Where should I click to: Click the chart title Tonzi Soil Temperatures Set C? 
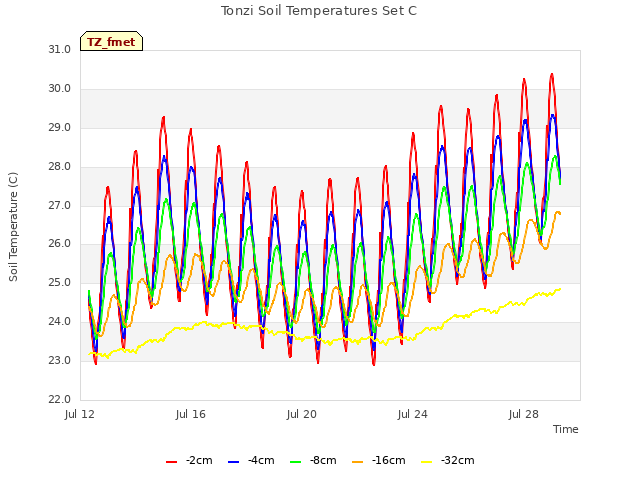319,11
